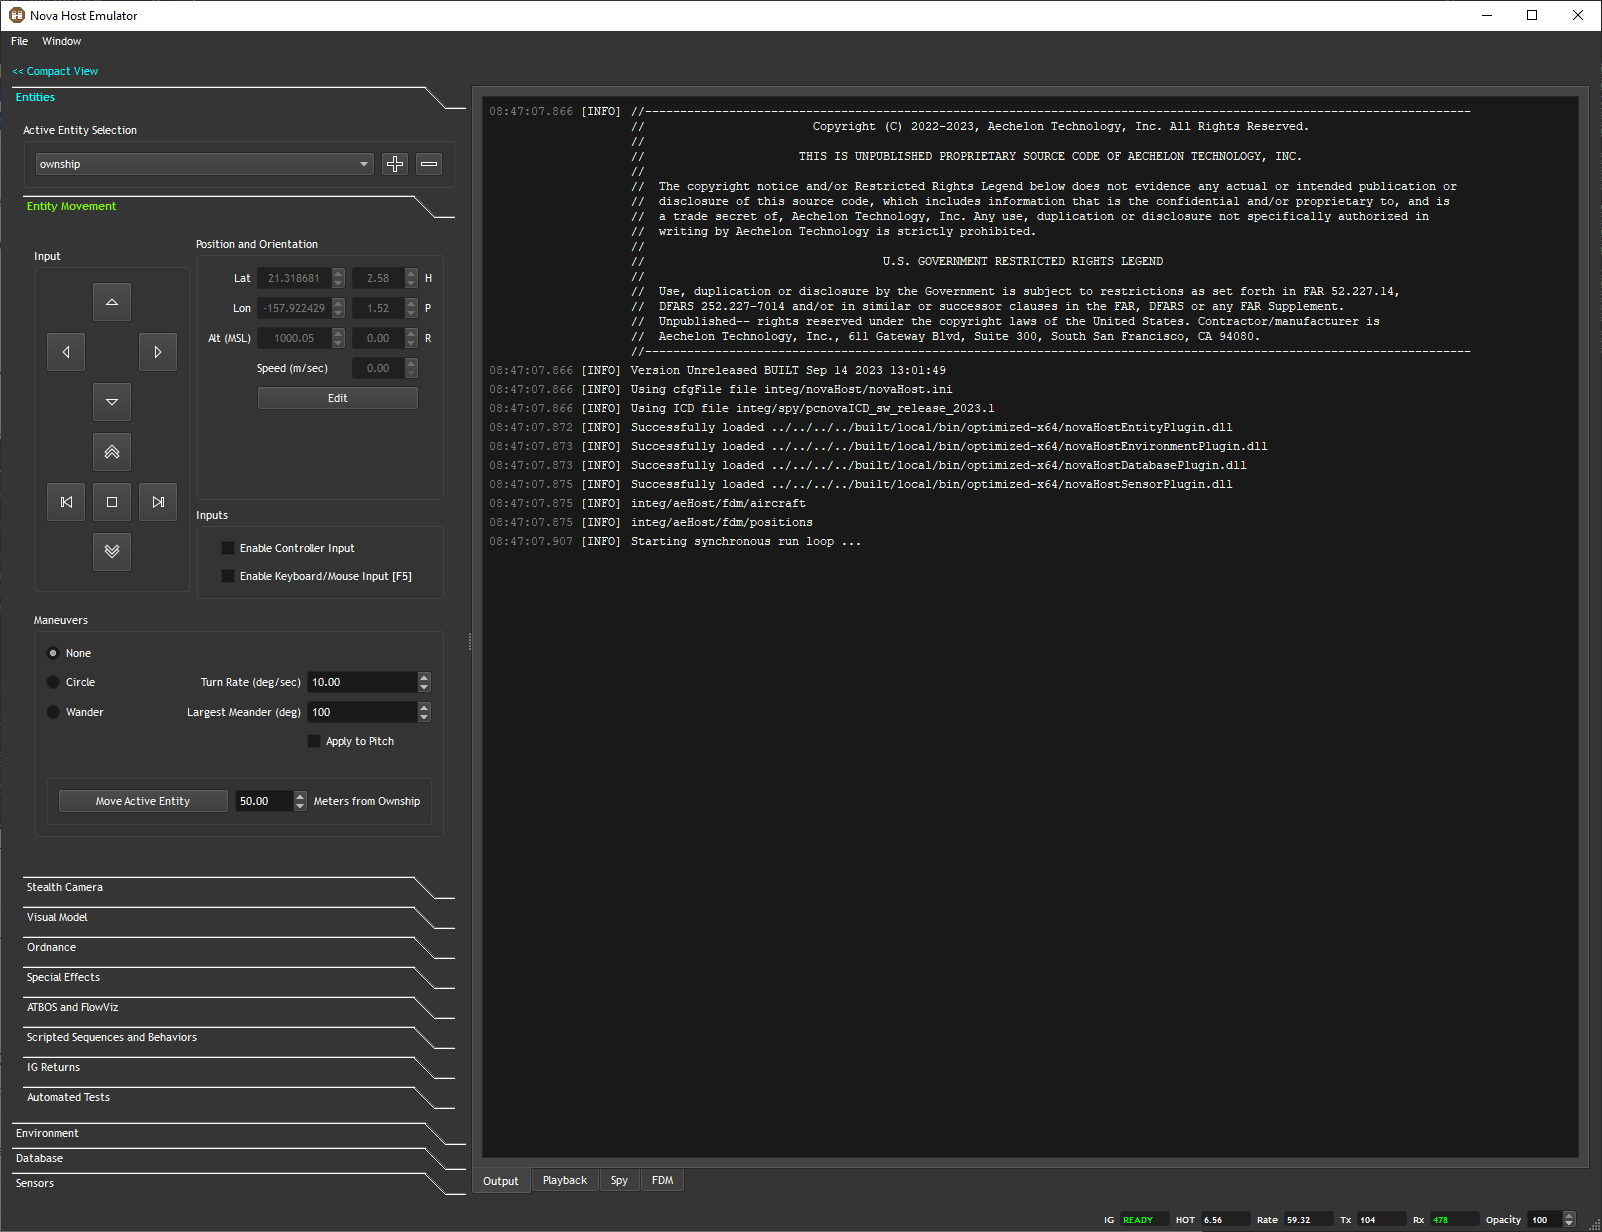Select the Circle maneuver radio button
Viewport: 1602px width, 1232px height.
pos(53,682)
